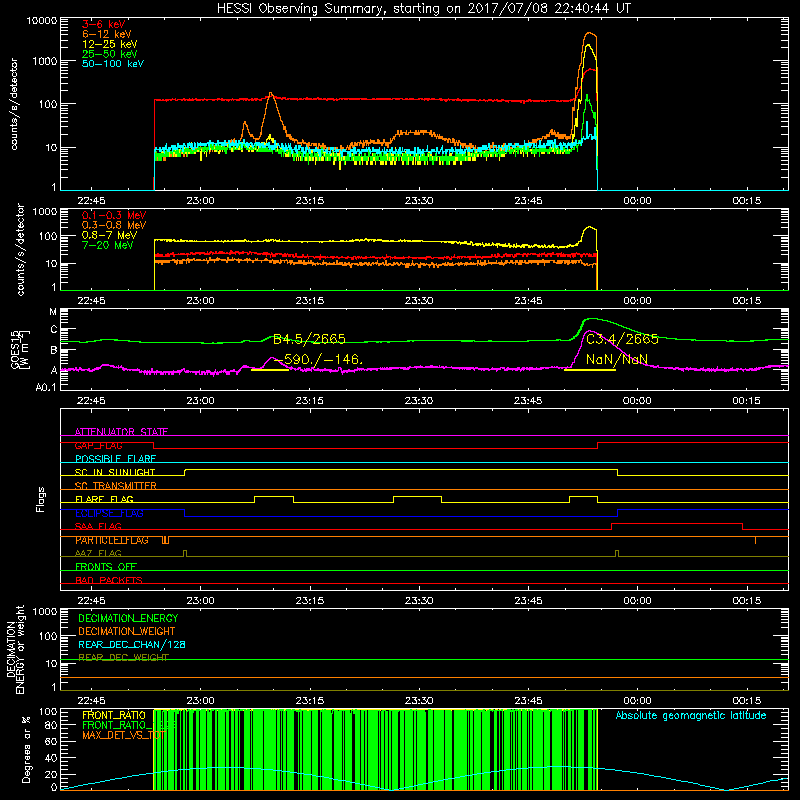Viewport: 800px width, 800px height.
Task: Click the 10000 tick on top panel
Action: coord(42,21)
